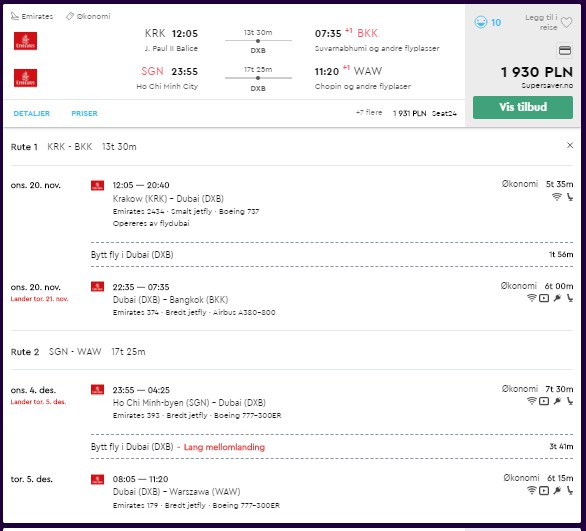The image size is (586, 531).
Task: Click the Lander tor. 5. des. notice
Action: point(38,402)
